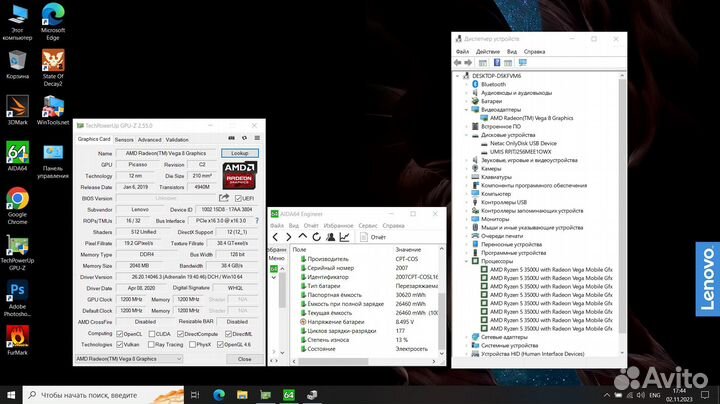Toggle the DirectCompute checkbox
This screenshot has height=404, width=720.
(x=180, y=334)
